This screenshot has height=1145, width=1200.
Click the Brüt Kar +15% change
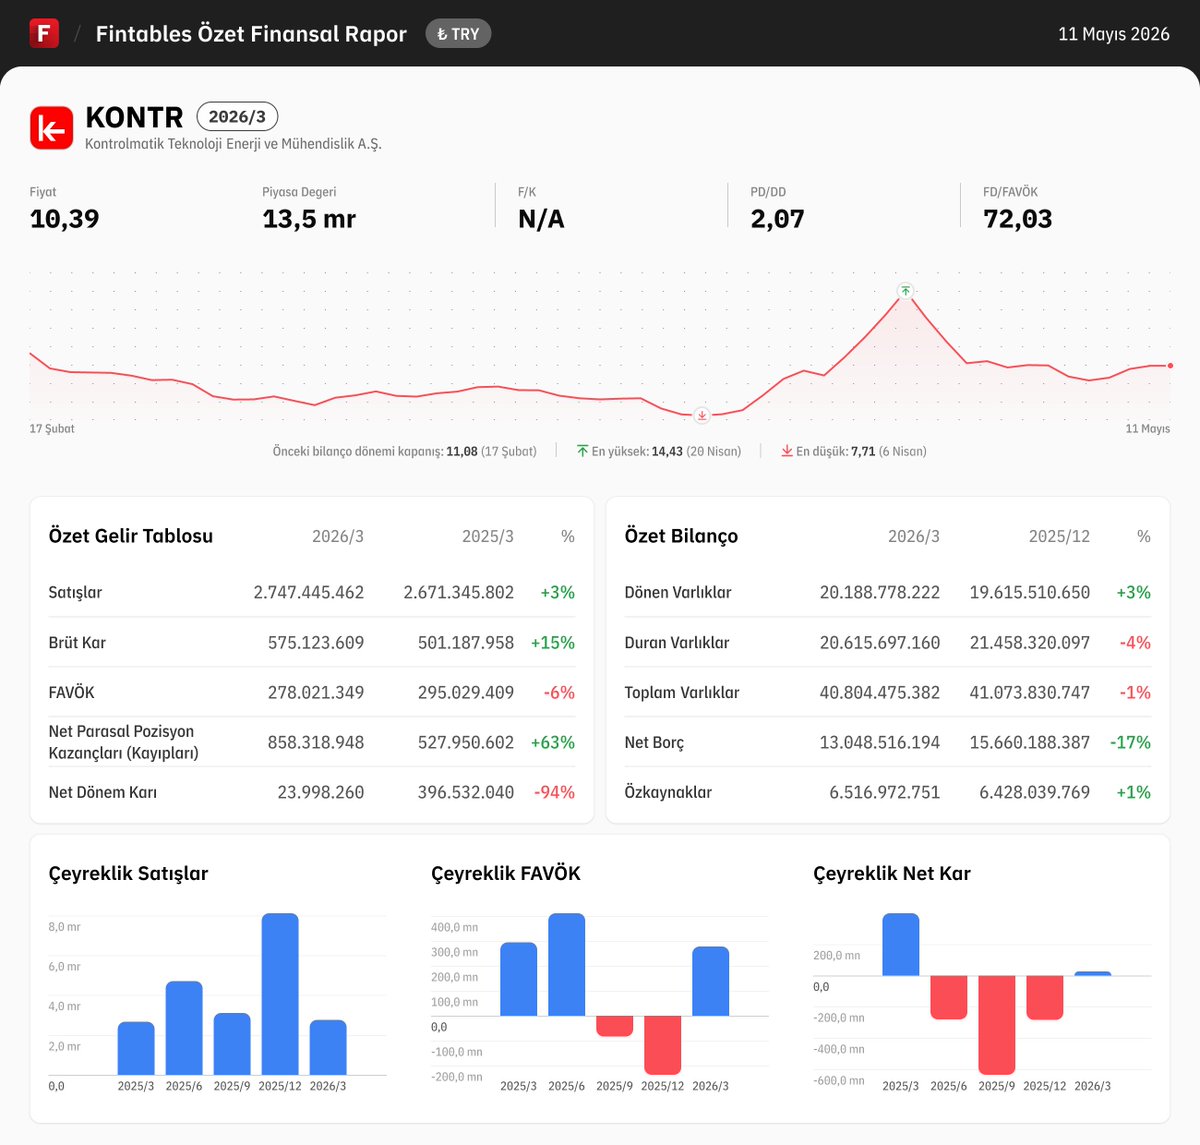(x=553, y=642)
